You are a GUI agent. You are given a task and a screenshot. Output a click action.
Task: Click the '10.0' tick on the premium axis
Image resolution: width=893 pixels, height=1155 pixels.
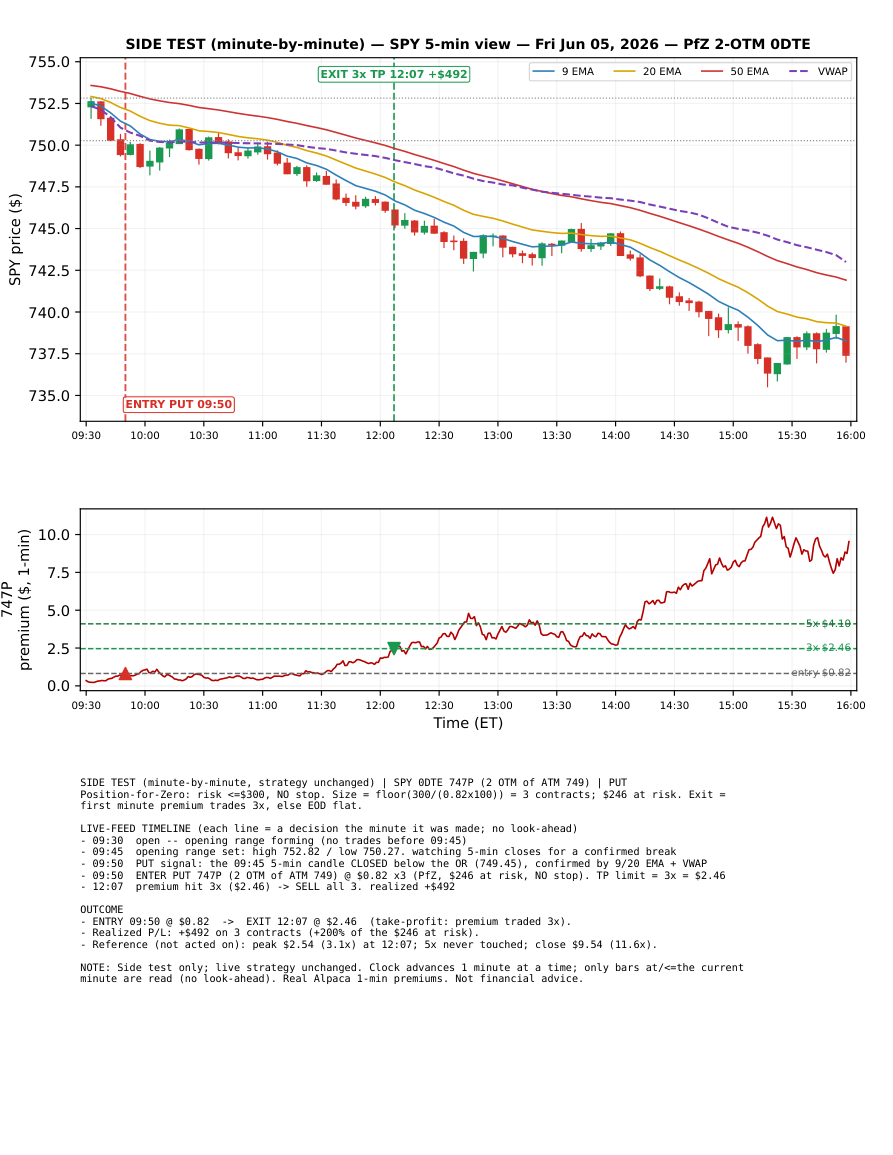tap(54, 535)
